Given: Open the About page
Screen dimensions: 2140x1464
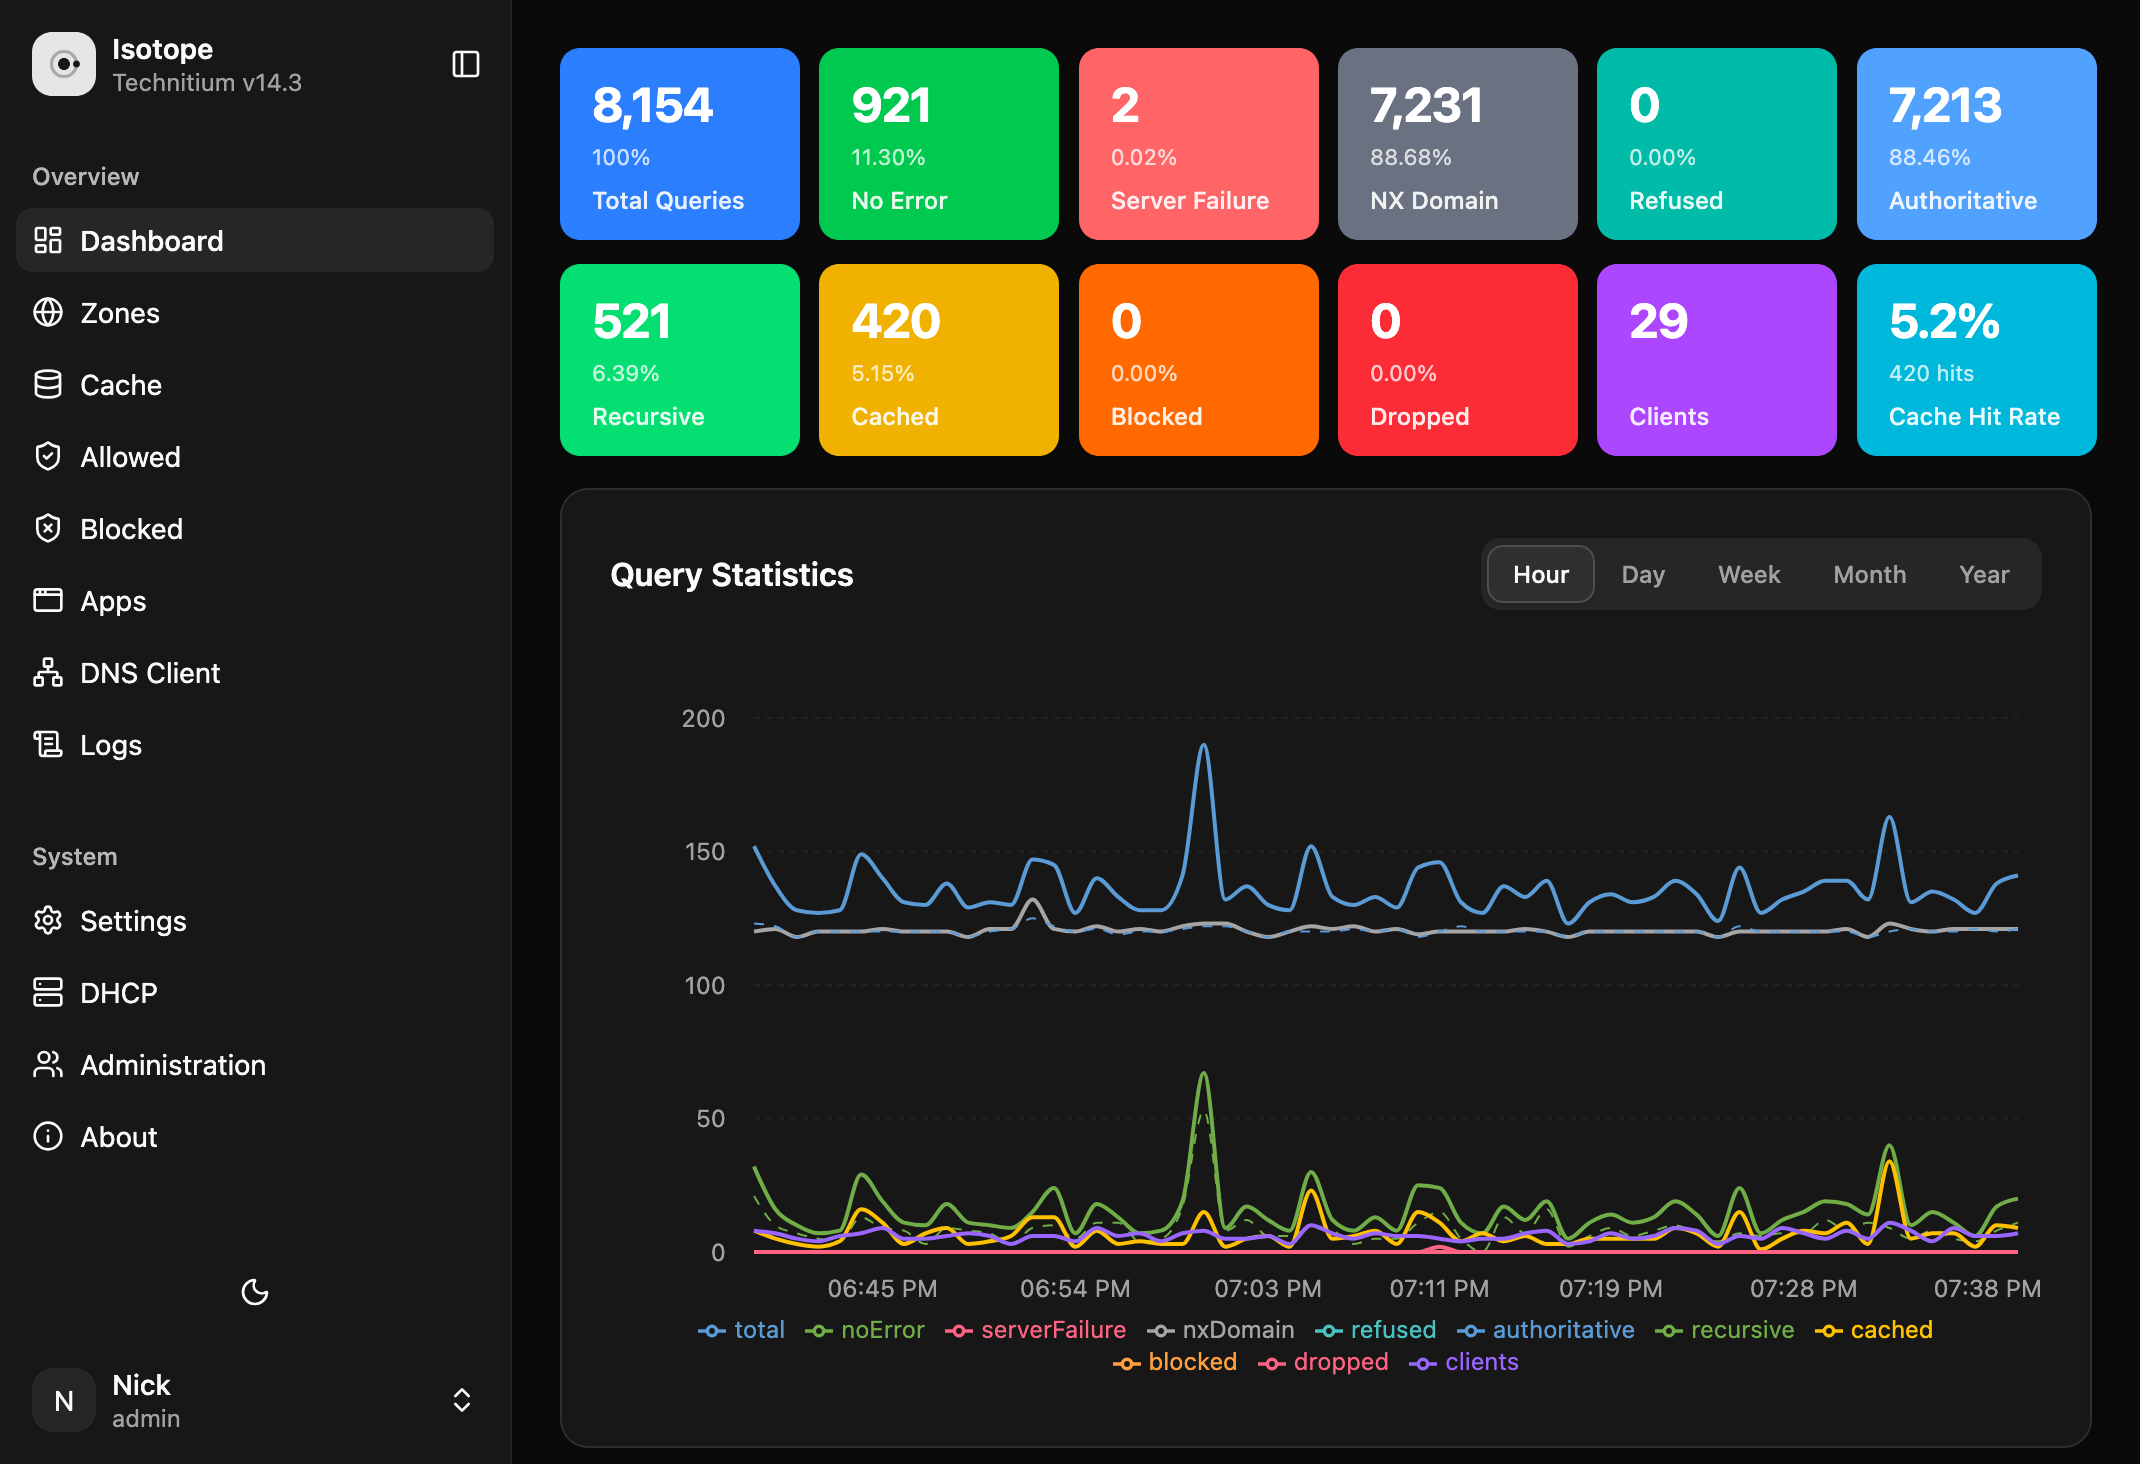Looking at the screenshot, I should 255,1136.
